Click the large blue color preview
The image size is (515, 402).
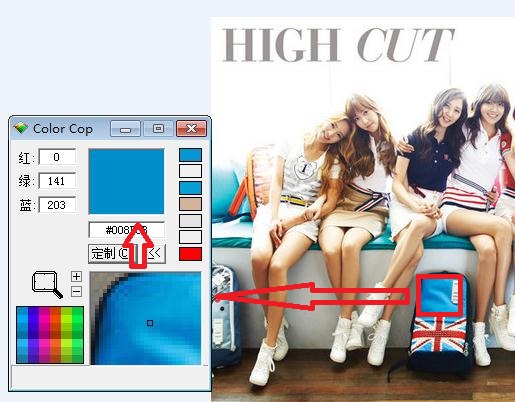tap(126, 181)
